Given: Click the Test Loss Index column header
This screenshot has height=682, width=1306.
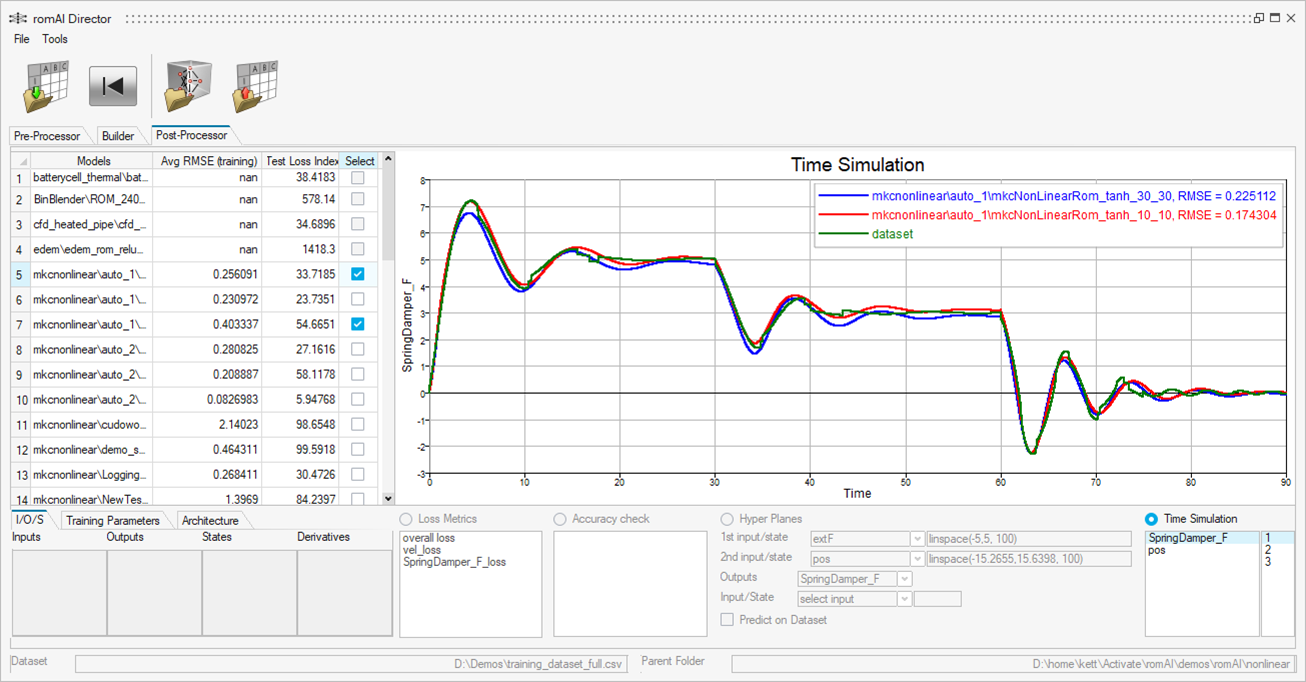Looking at the screenshot, I should pos(300,161).
